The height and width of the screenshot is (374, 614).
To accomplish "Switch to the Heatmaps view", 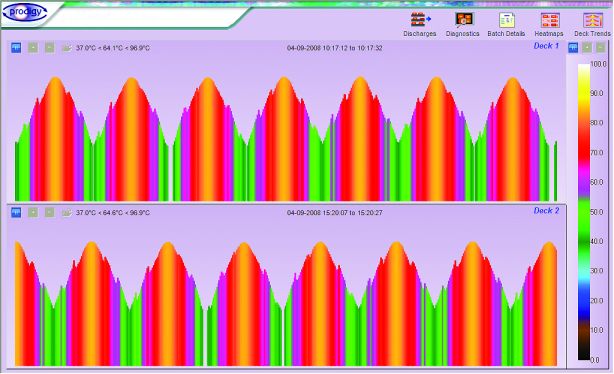I will pos(549,24).
